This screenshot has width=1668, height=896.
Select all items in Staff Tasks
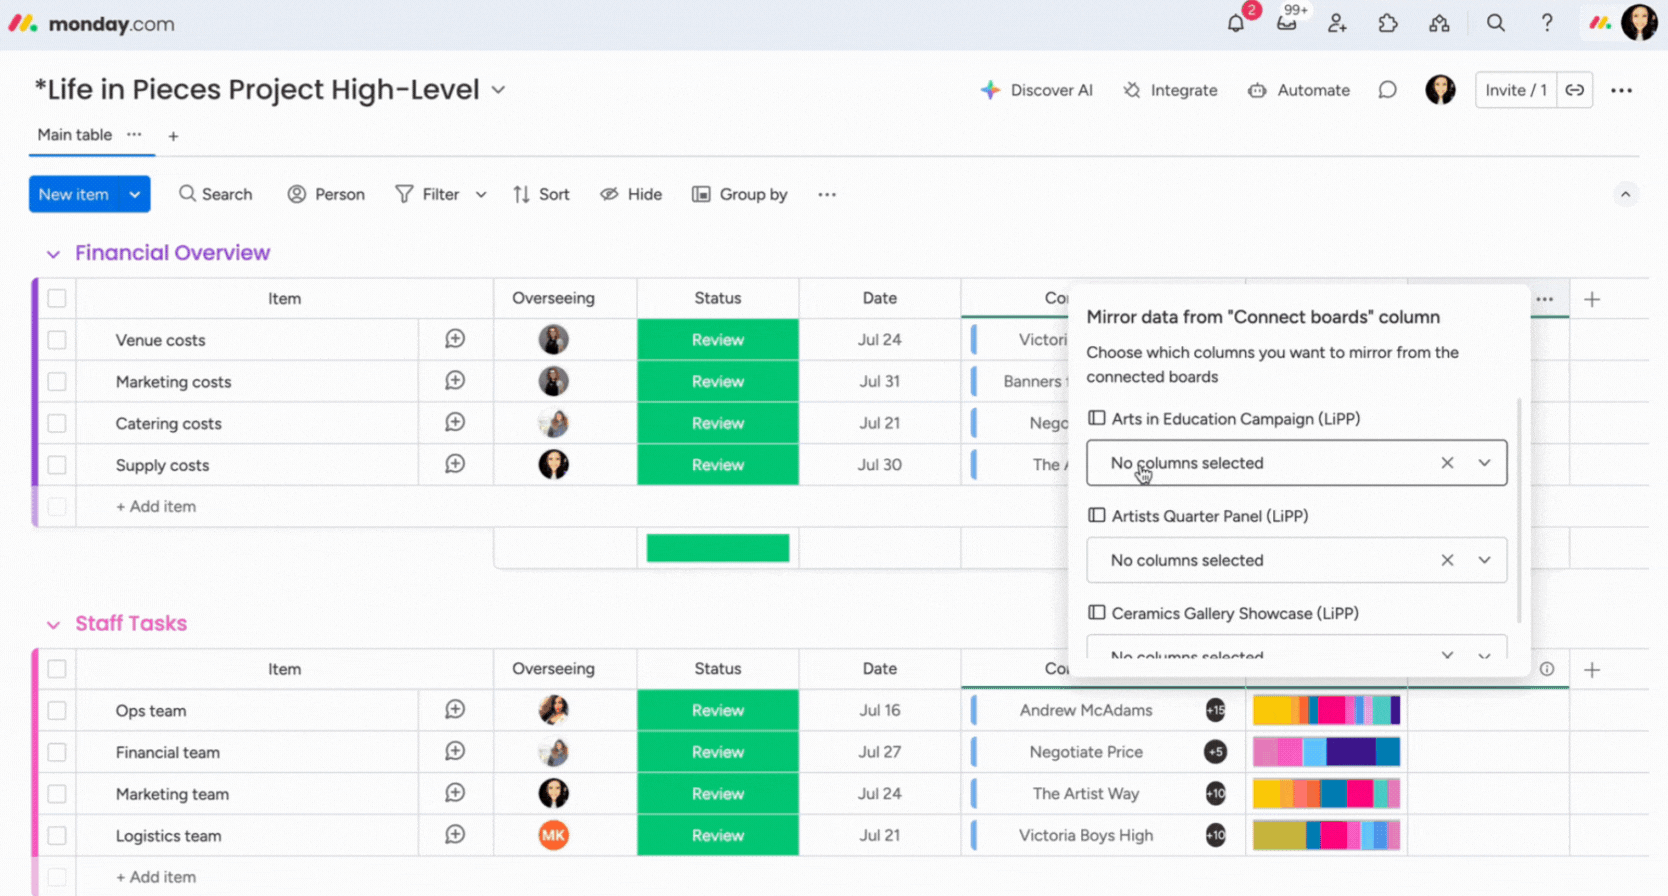57,669
